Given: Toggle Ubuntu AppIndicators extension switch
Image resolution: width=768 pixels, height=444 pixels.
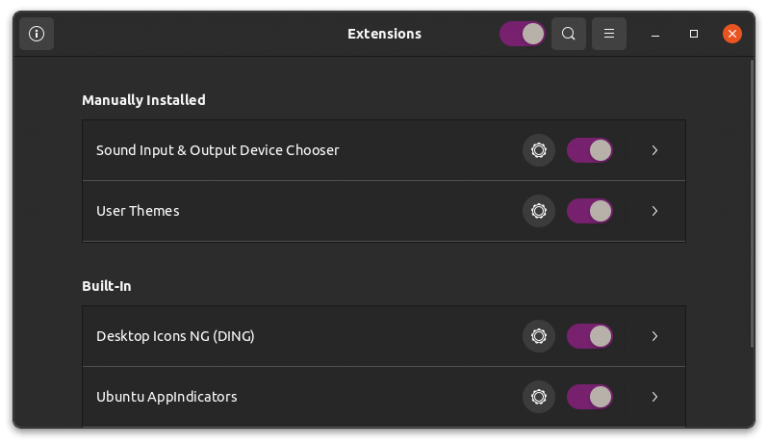Looking at the screenshot, I should click(589, 397).
